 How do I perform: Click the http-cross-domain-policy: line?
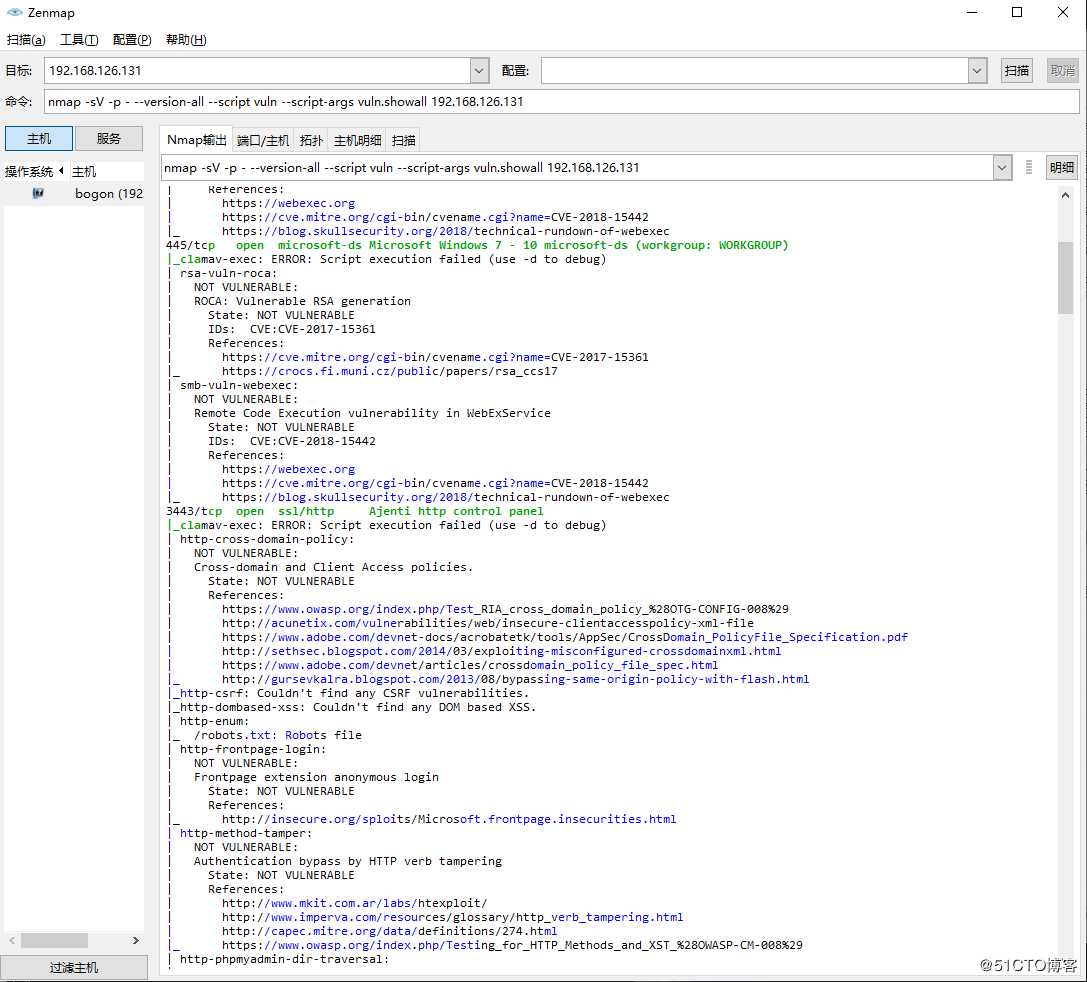[267, 539]
